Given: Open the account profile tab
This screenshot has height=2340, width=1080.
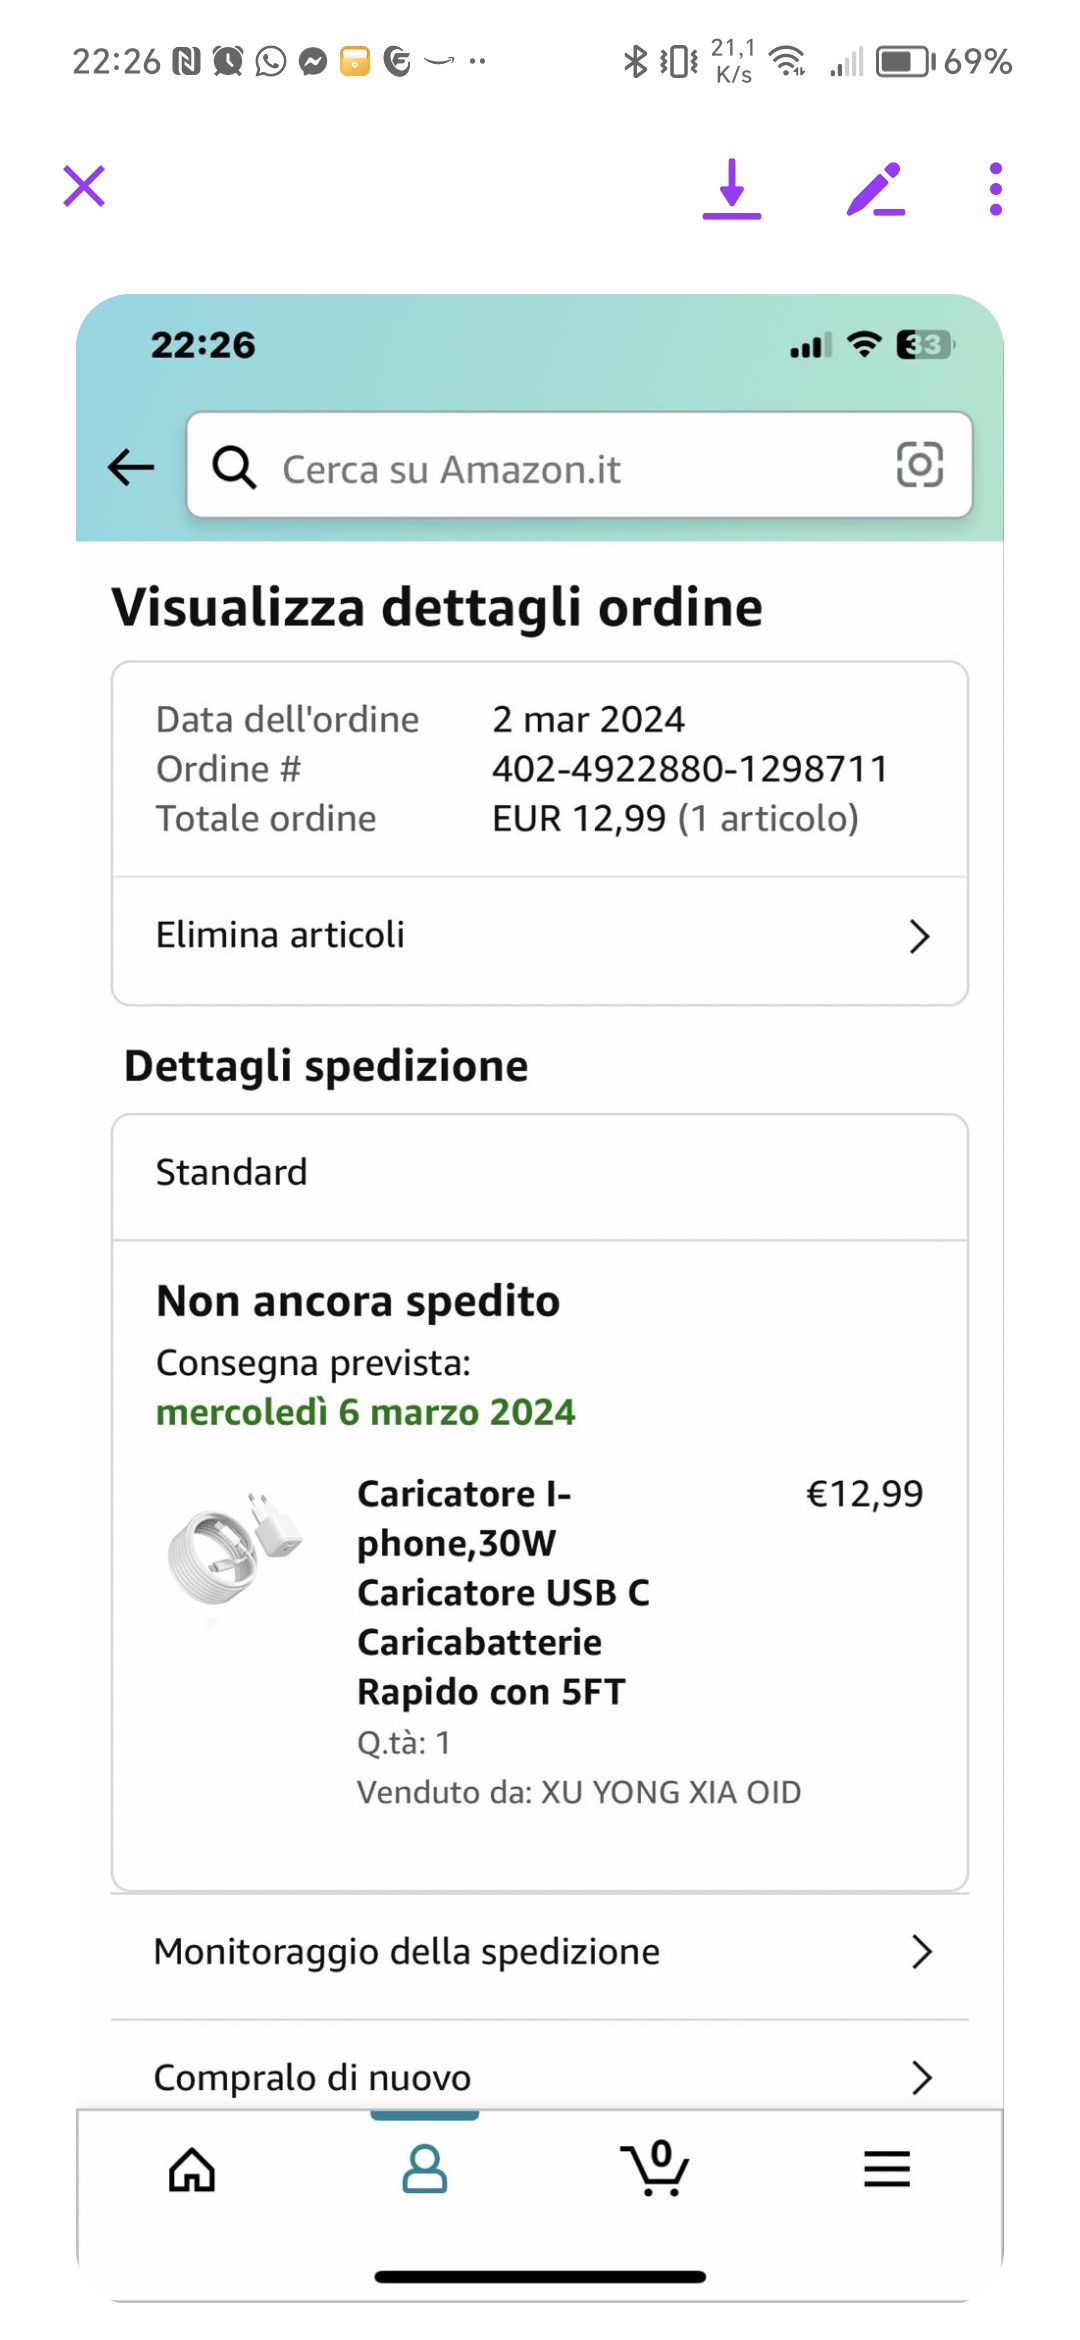Looking at the screenshot, I should pos(424,2170).
